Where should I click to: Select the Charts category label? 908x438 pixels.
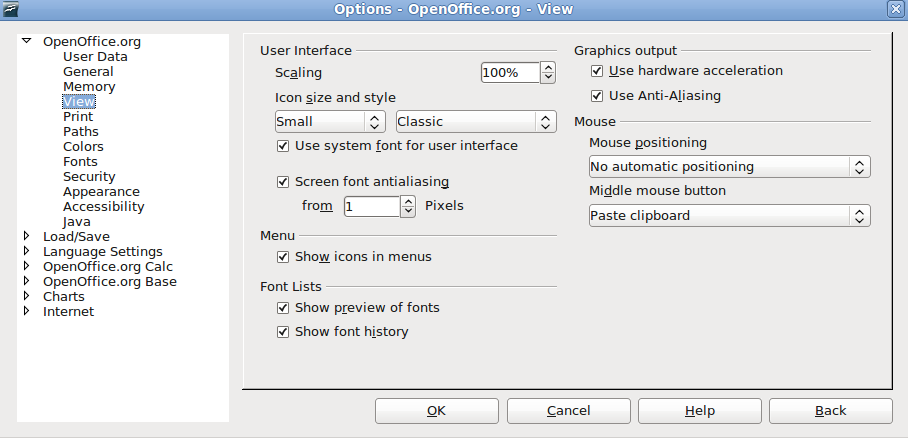64,297
